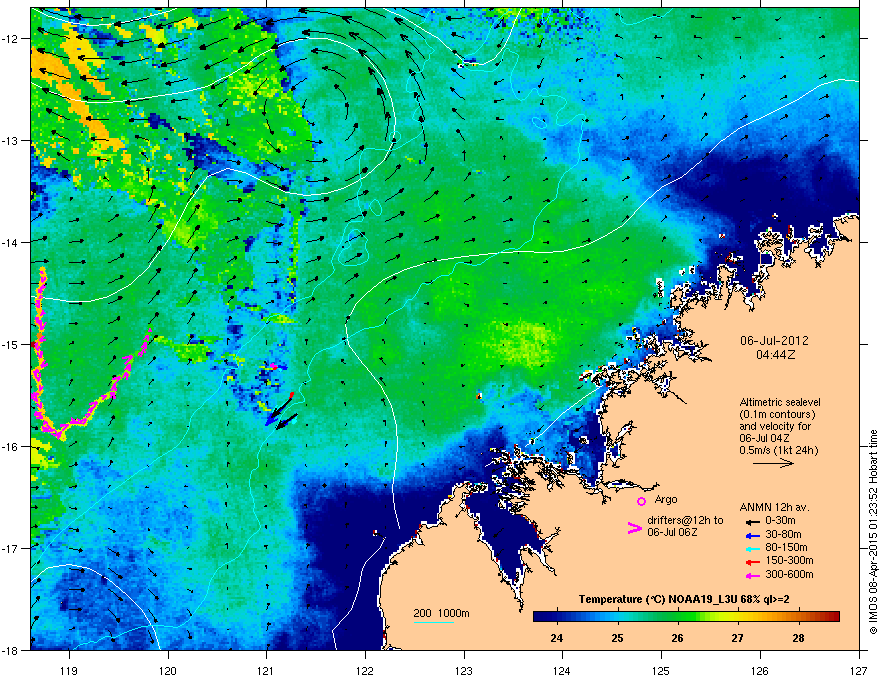Click the colorbar tick label 28
The image size is (880, 680).
(798, 638)
